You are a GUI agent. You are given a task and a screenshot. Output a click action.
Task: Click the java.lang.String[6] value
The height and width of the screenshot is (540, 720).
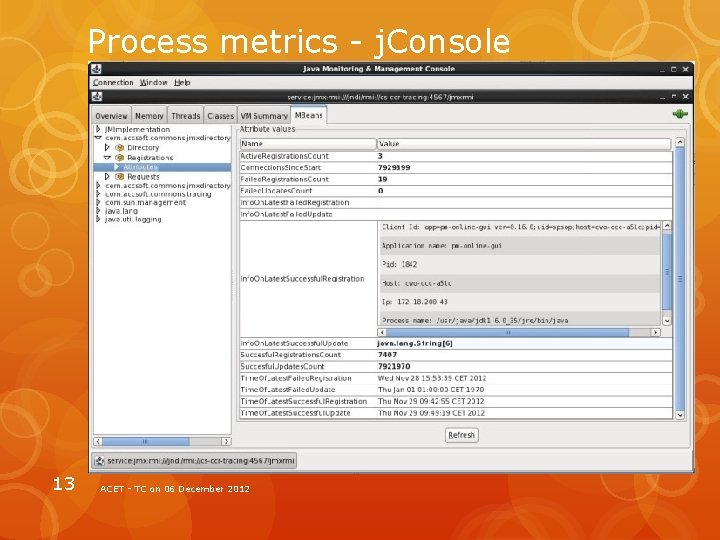pyautogui.click(x=415, y=343)
